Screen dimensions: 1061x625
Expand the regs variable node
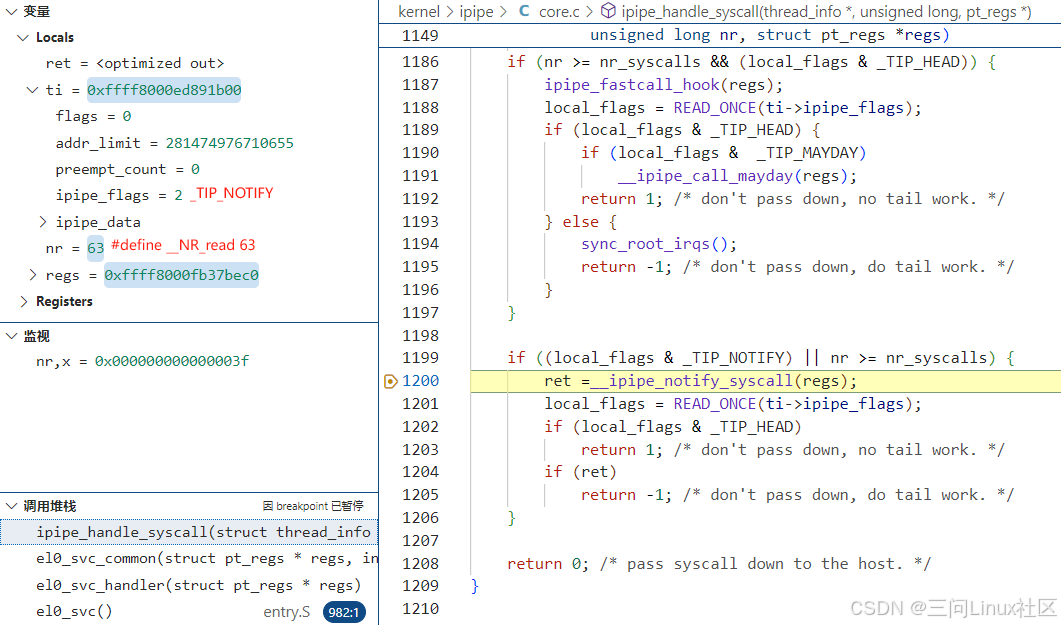[x=32, y=275]
